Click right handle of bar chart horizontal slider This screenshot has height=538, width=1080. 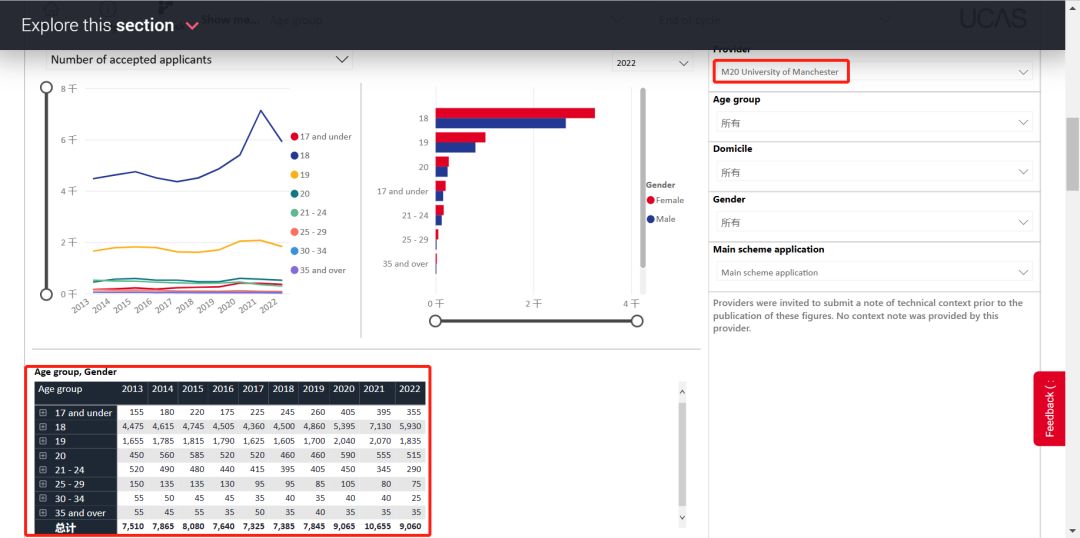637,321
